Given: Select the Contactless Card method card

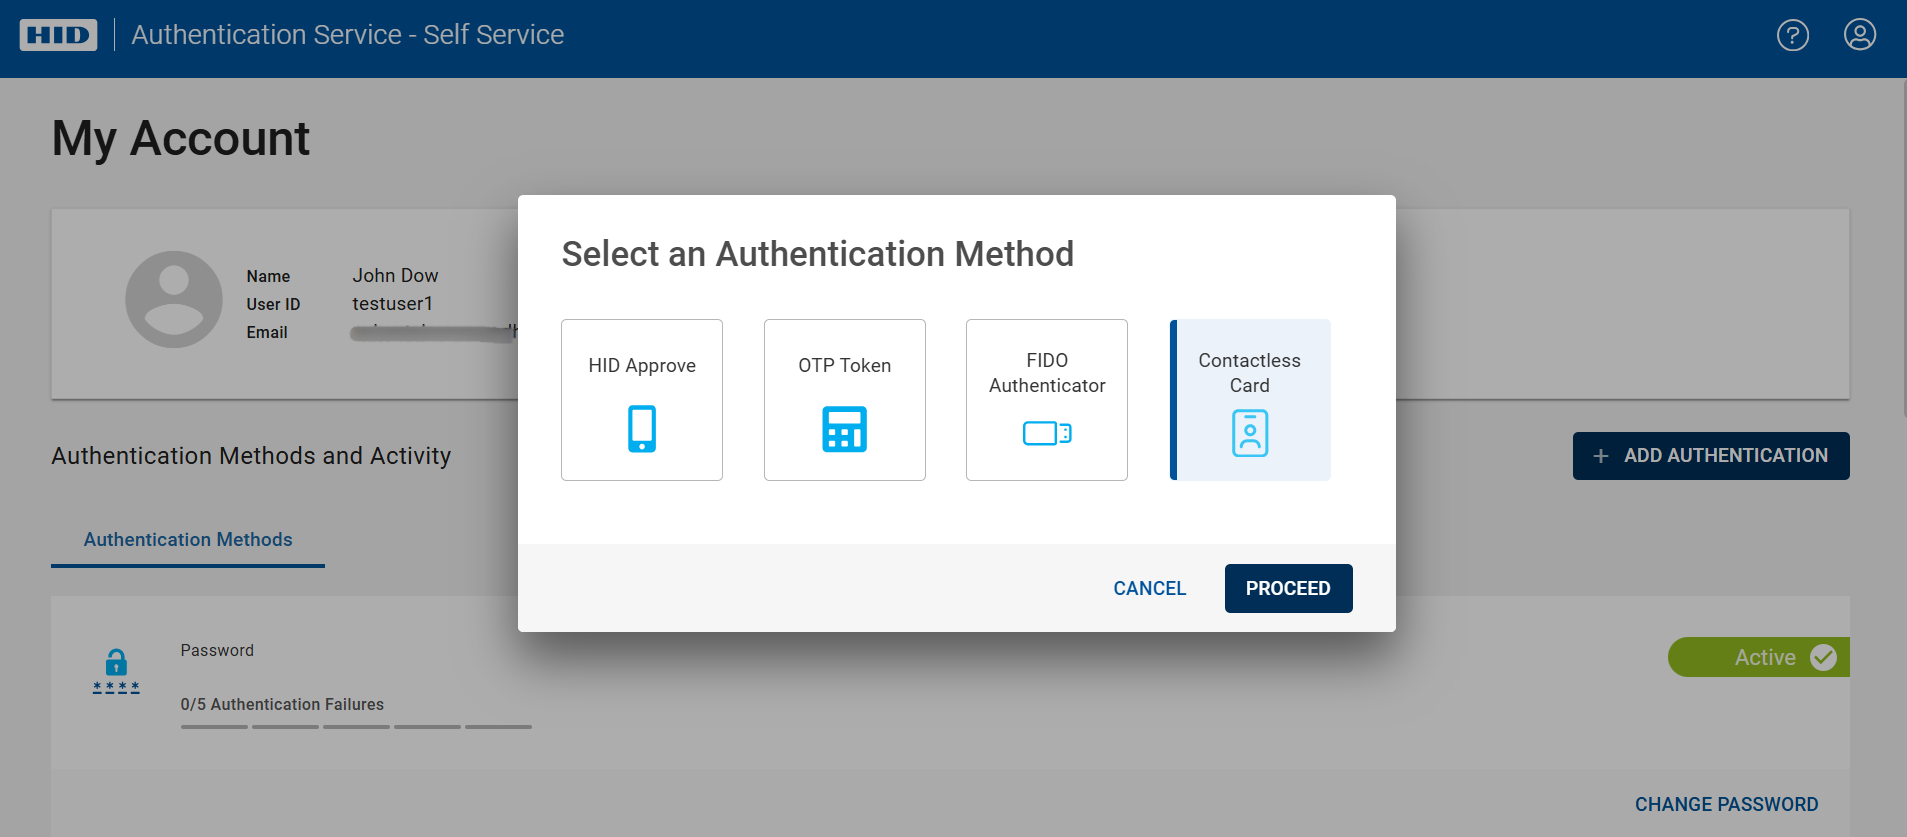Looking at the screenshot, I should click(1250, 400).
